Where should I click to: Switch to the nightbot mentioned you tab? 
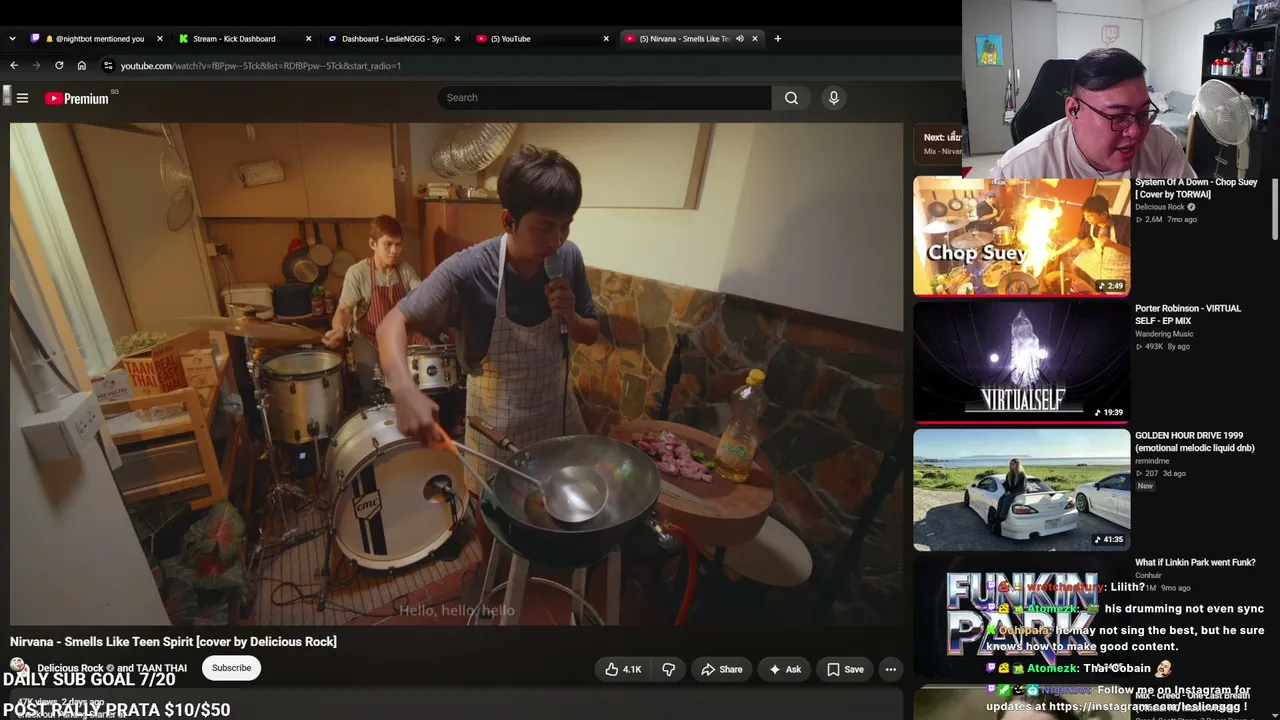[96, 39]
